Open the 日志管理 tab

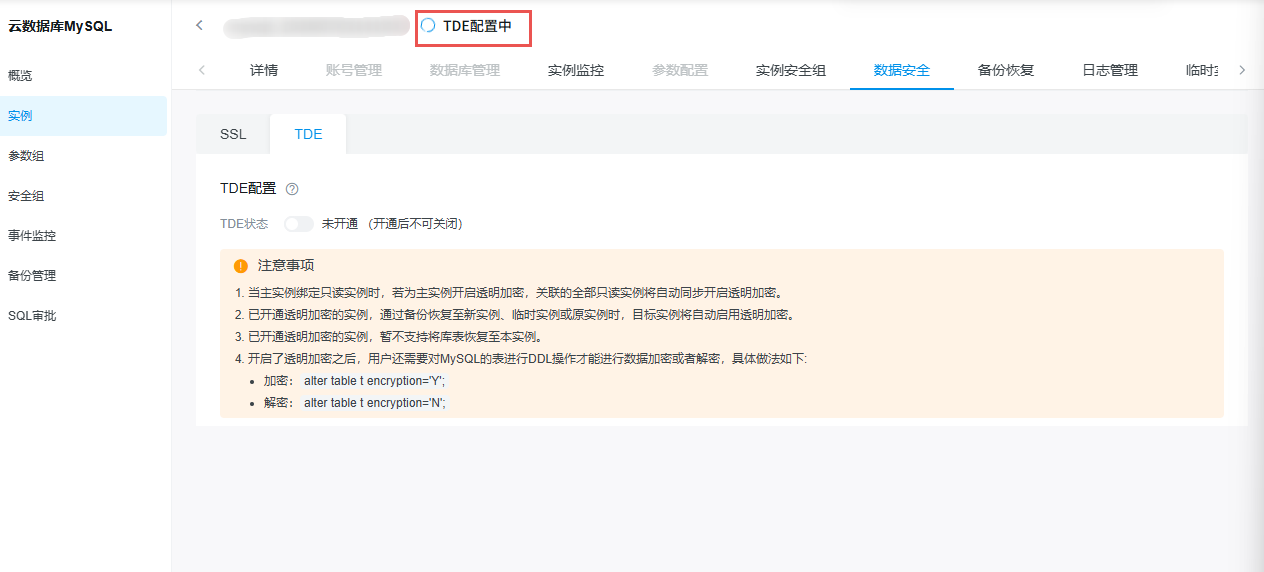(1110, 70)
